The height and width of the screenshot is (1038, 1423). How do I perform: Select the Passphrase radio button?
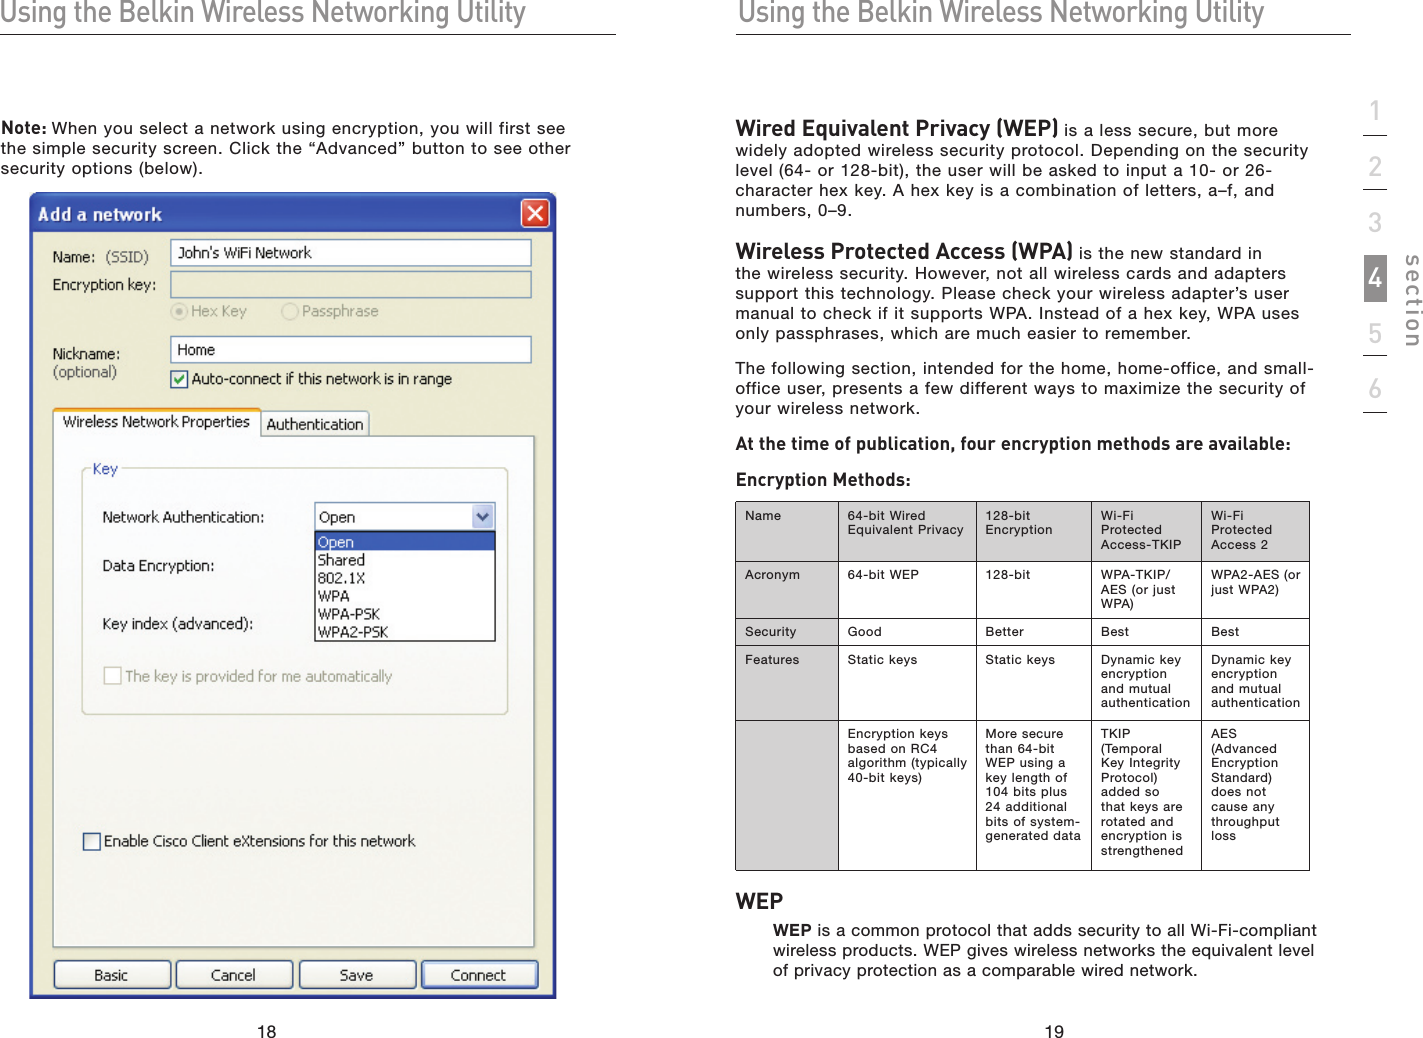(x=290, y=311)
